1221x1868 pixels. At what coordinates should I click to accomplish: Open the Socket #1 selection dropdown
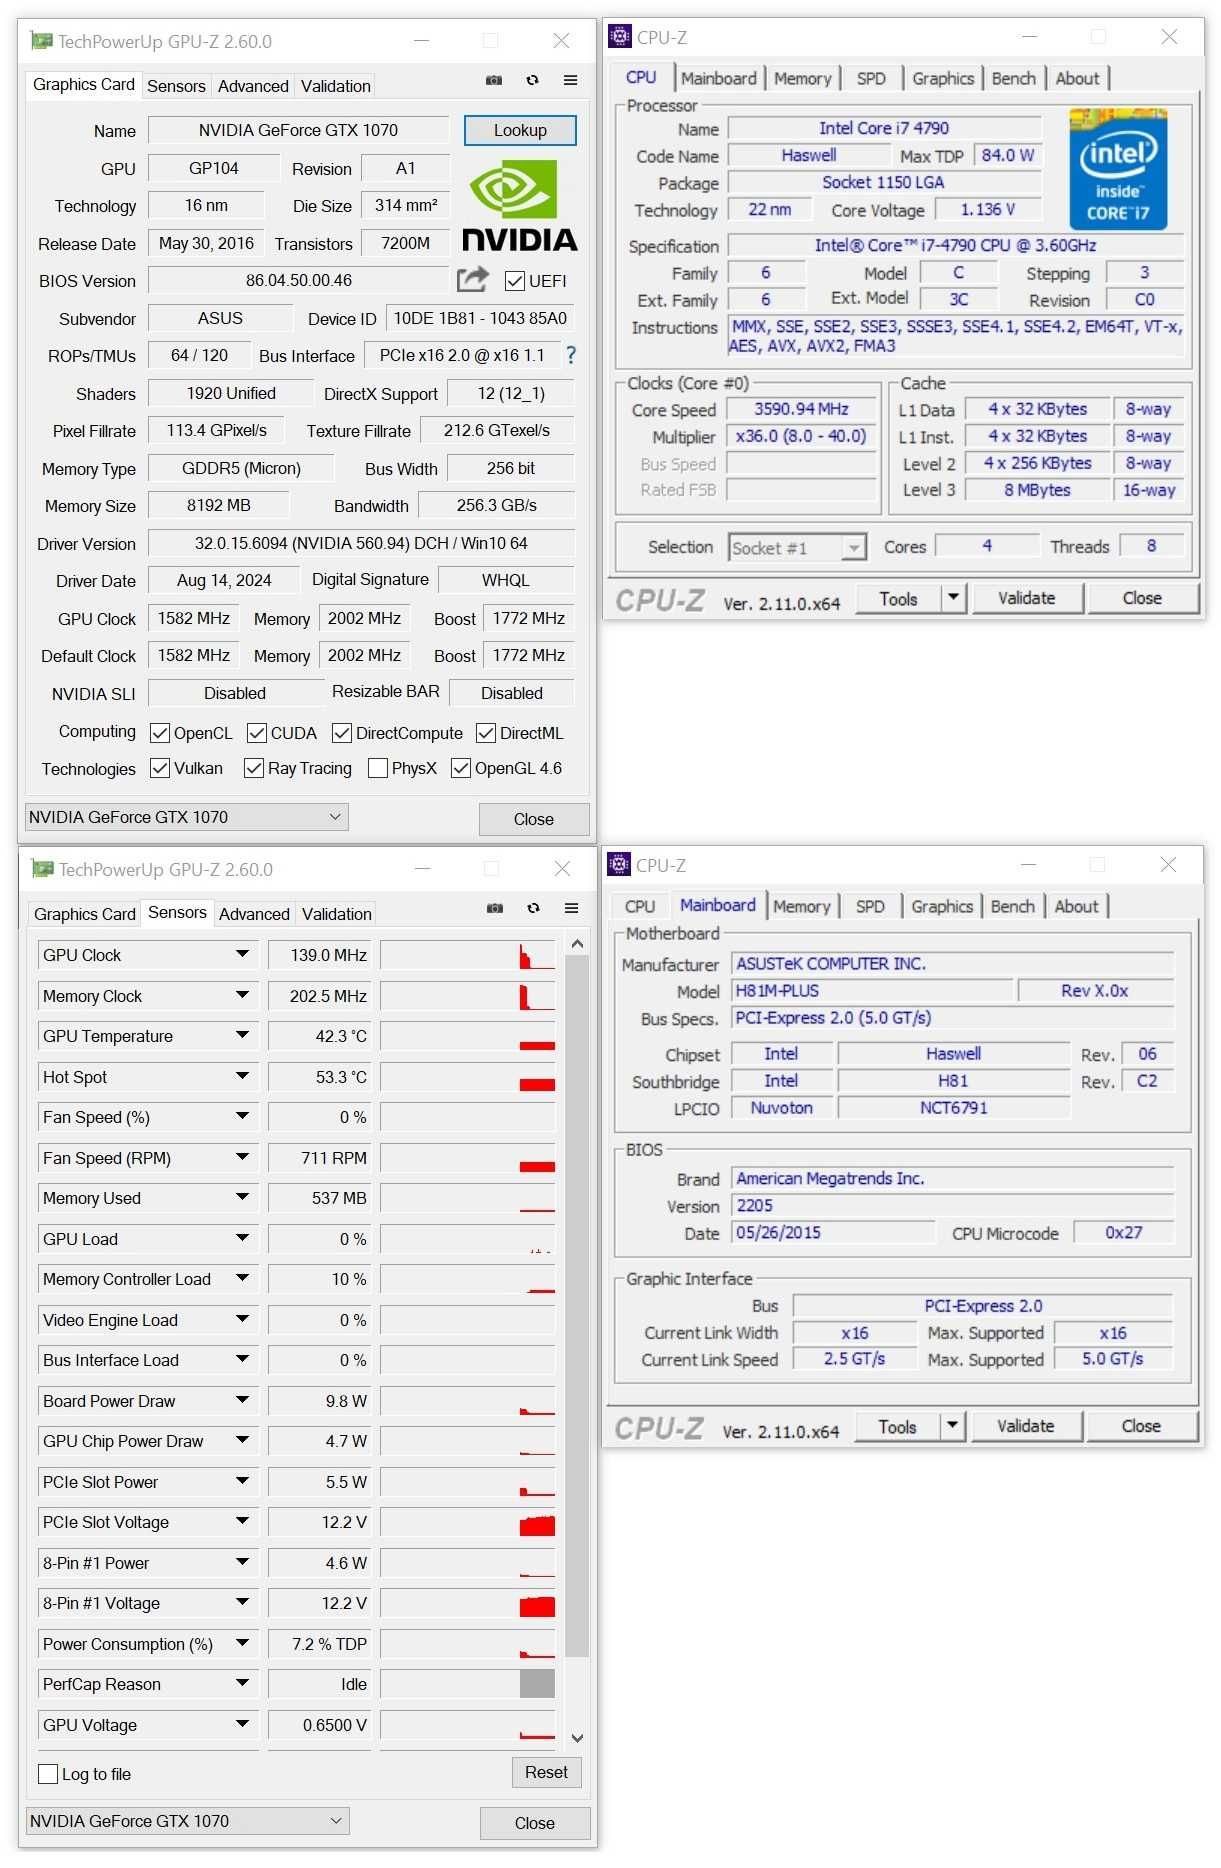point(797,548)
